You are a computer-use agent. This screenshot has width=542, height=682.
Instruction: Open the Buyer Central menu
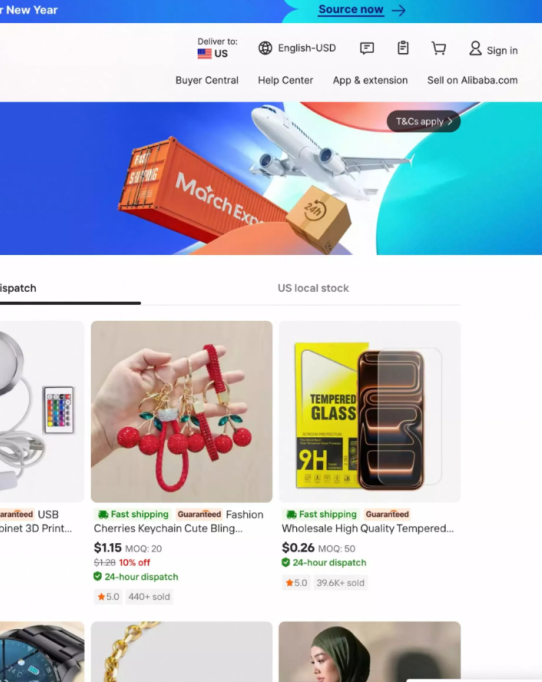[x=207, y=80]
